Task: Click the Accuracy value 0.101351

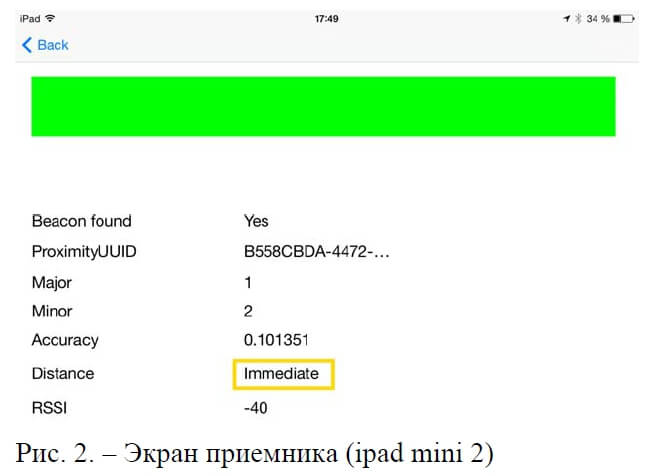Action: [276, 341]
